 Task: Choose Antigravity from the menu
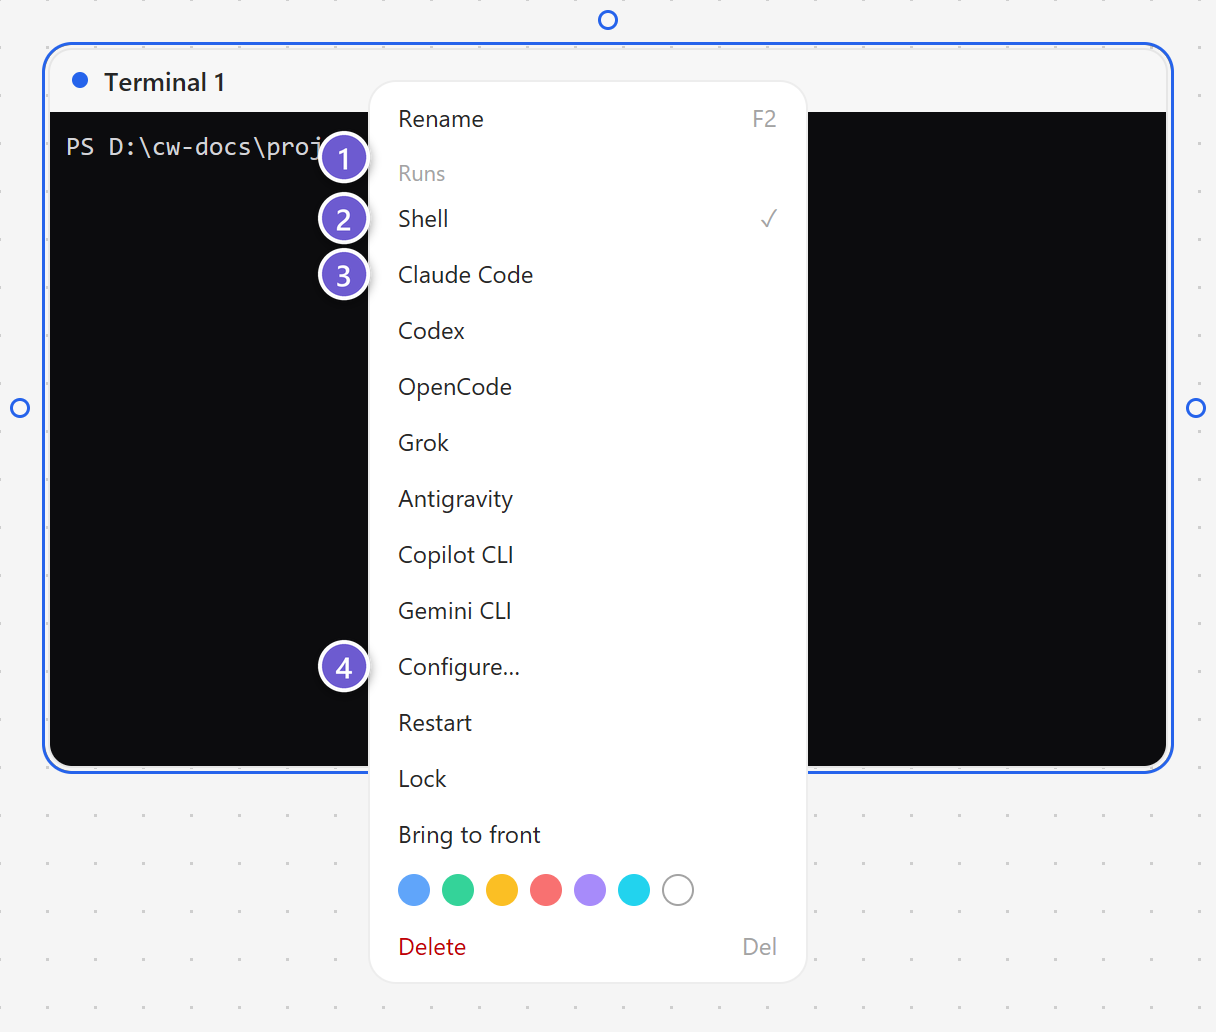588,499
